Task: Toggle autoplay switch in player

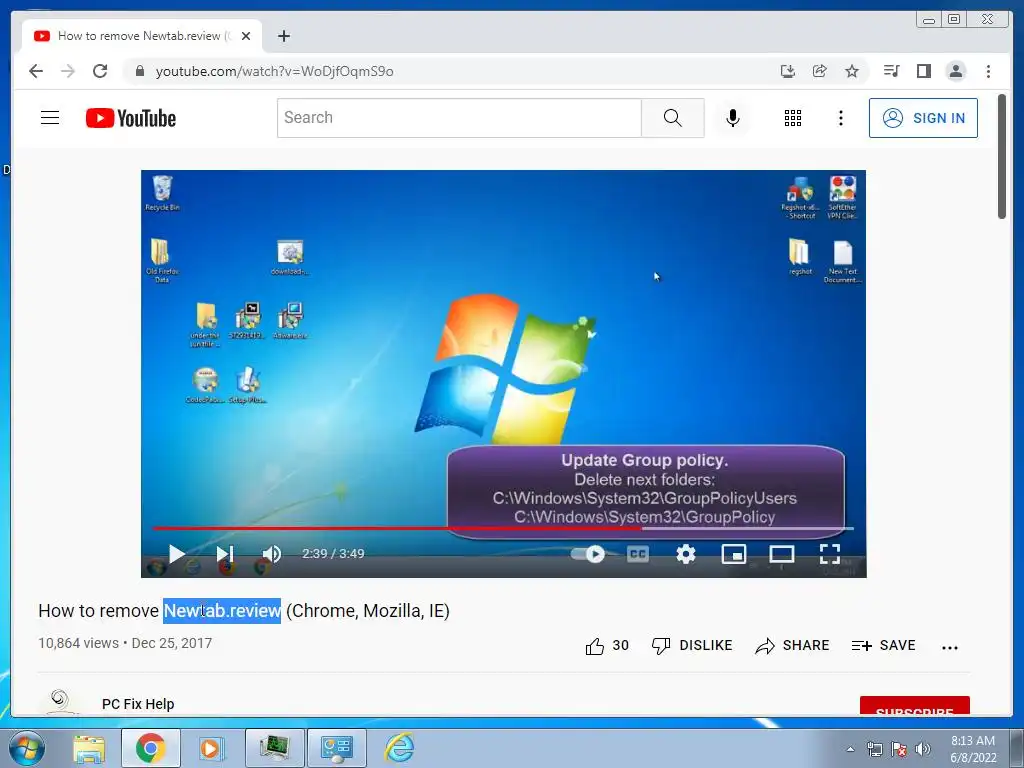Action: [588, 554]
